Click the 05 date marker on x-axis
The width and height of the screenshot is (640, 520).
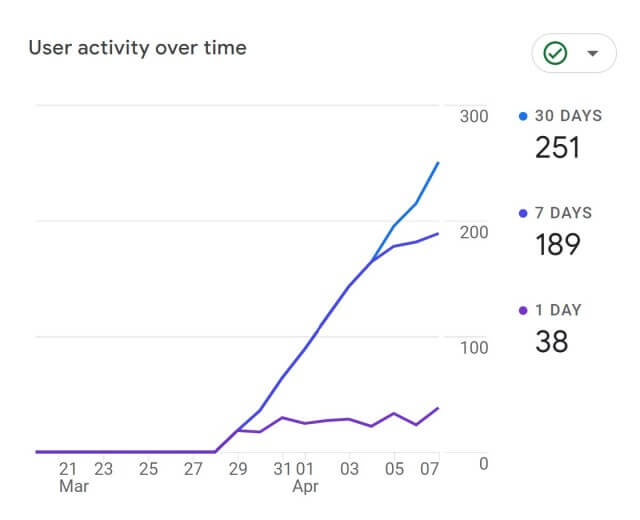coord(394,469)
